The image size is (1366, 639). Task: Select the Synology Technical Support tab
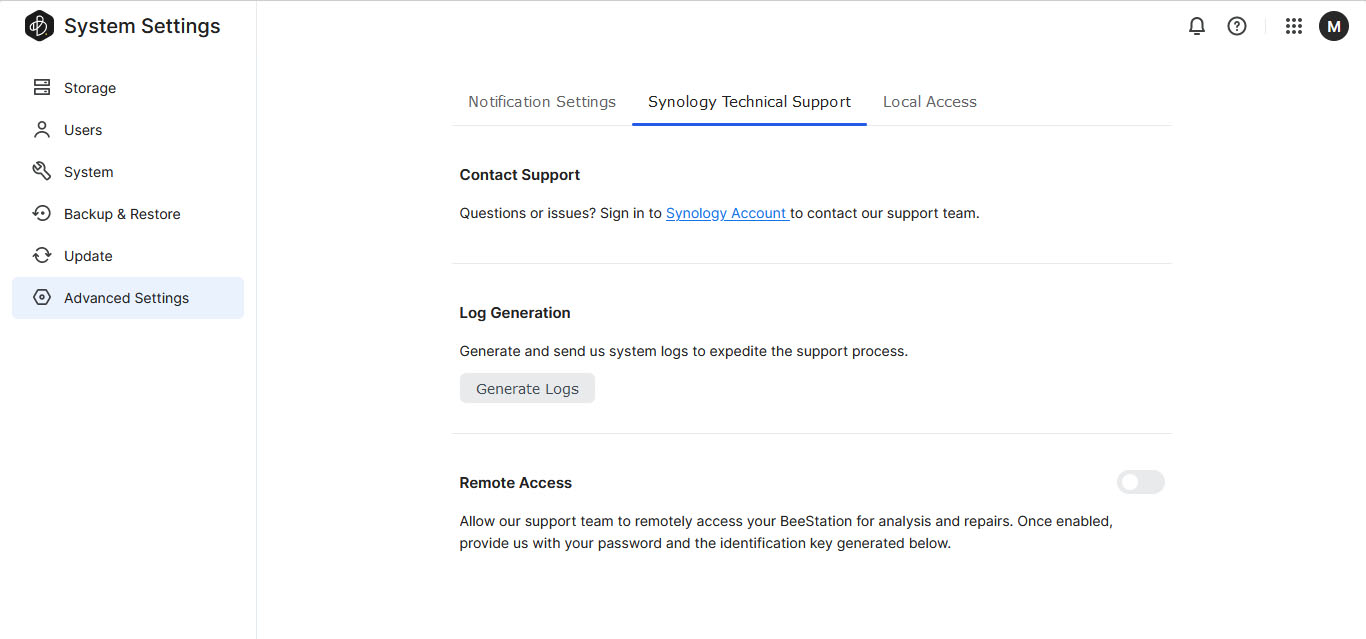tap(749, 102)
